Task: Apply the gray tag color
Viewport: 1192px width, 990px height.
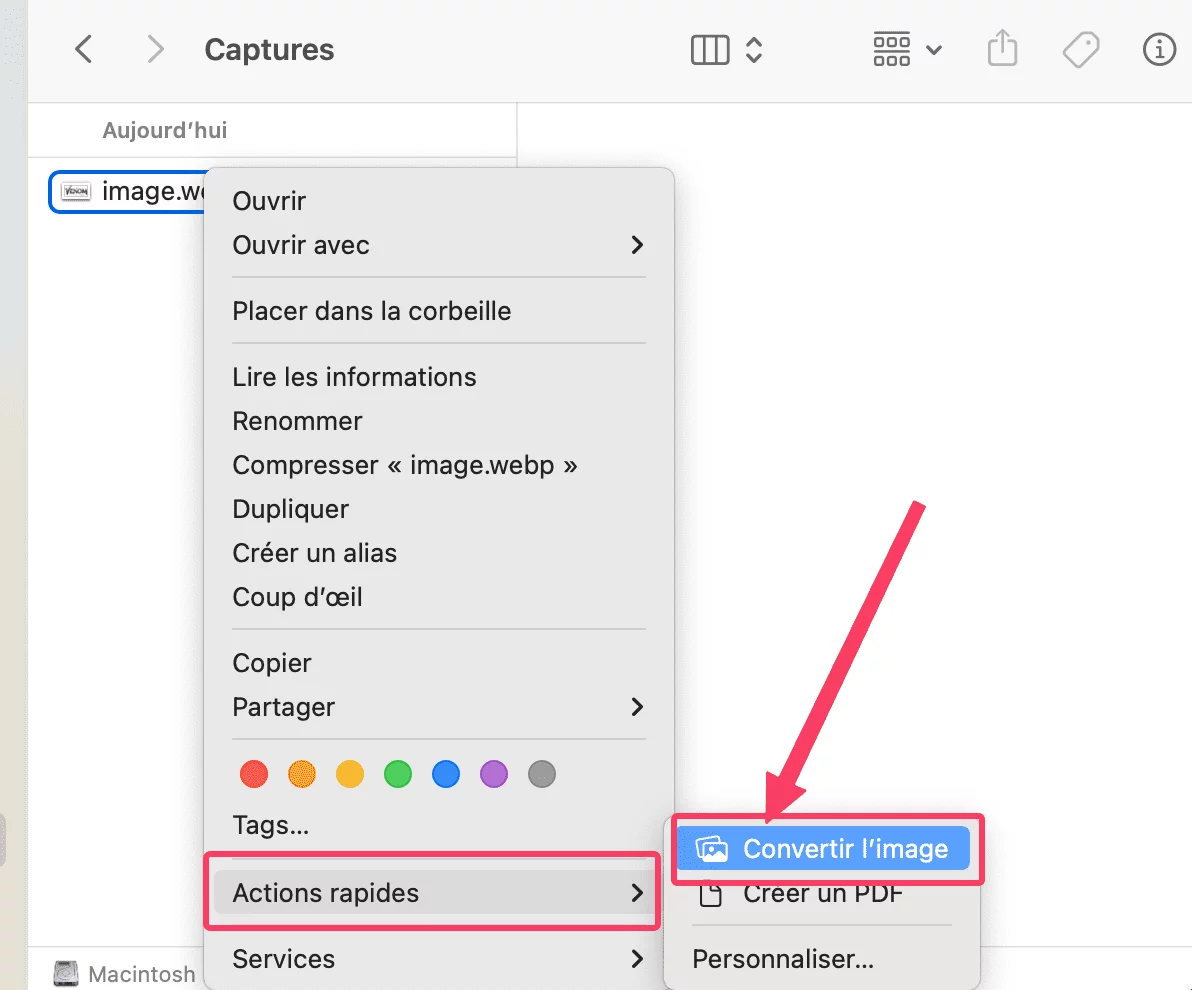Action: click(541, 774)
